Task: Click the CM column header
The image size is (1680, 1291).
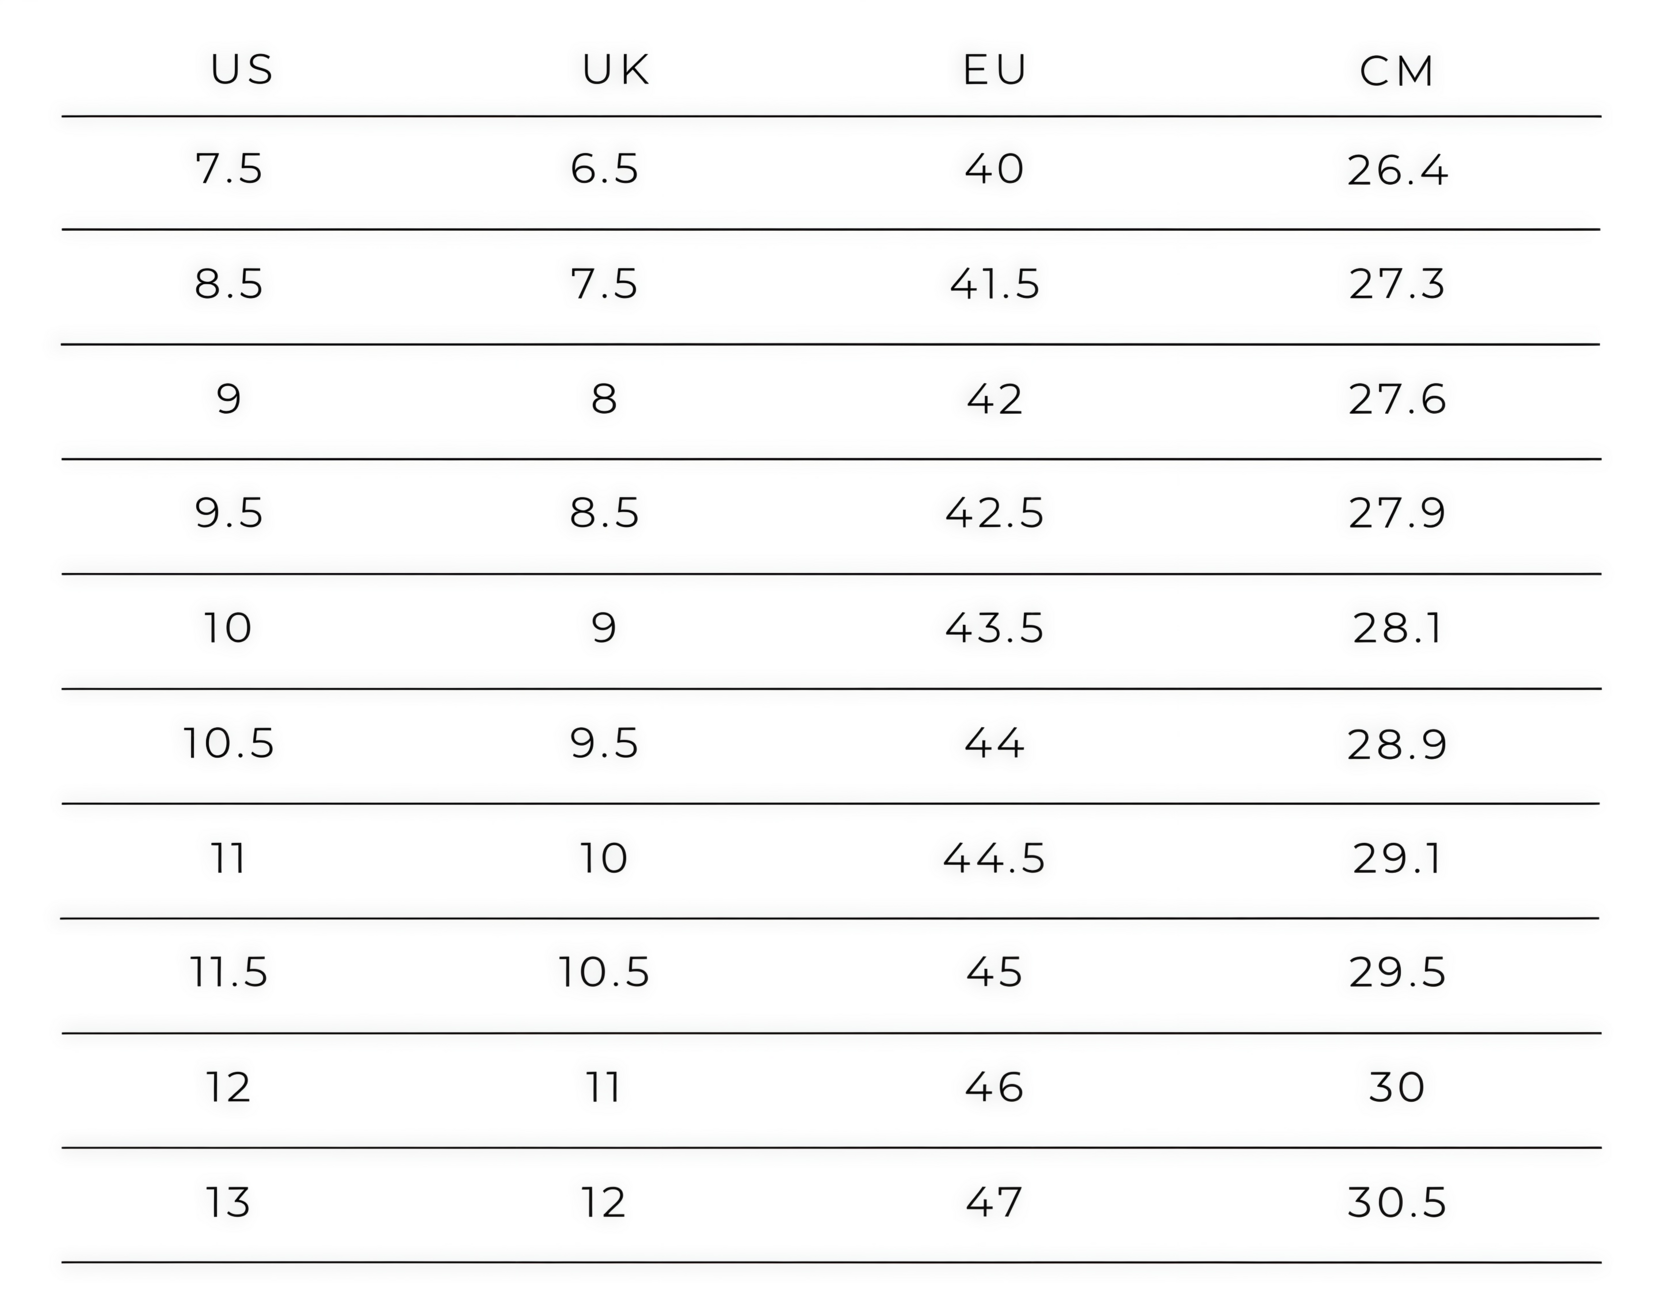Action: [1397, 71]
